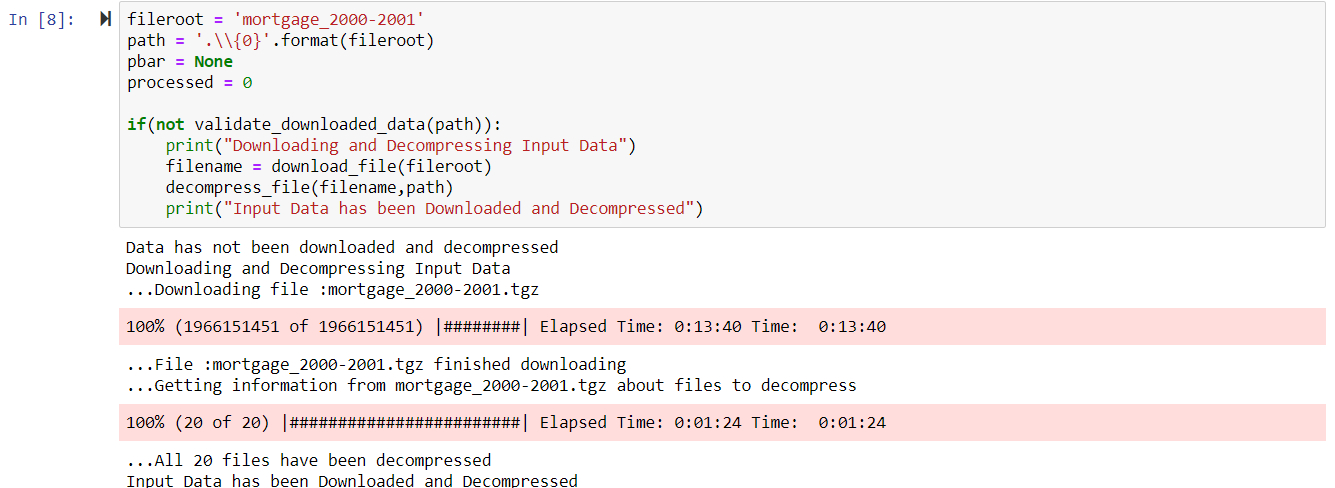Place cursor on 'processed = 0' line

189,83
